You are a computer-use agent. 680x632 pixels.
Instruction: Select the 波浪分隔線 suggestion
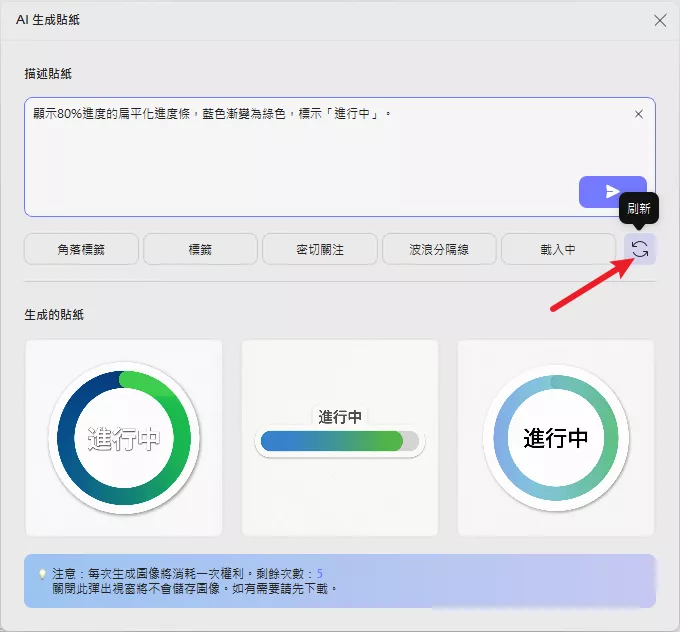tap(439, 249)
